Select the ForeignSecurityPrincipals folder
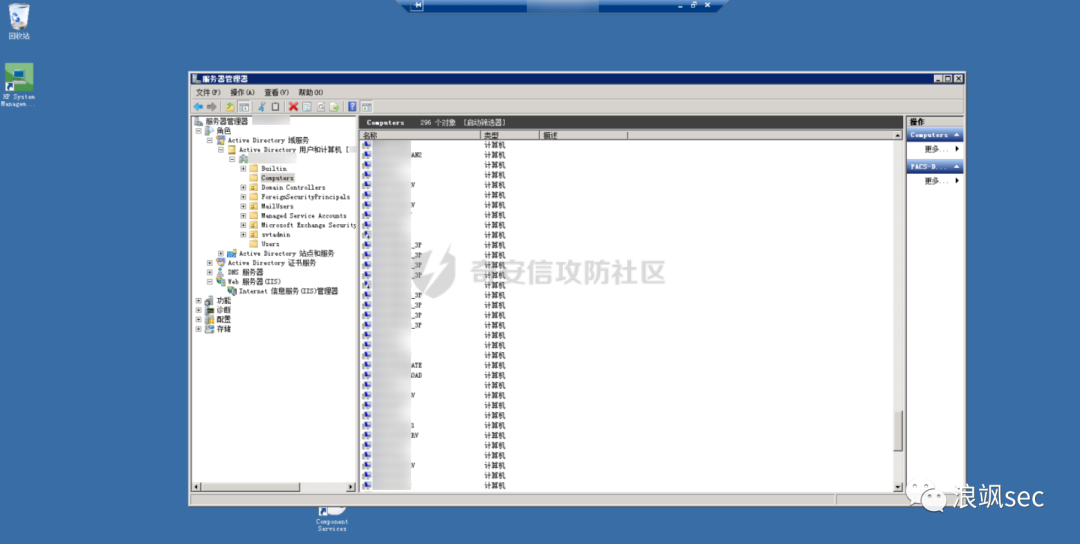1080x544 pixels. 305,197
